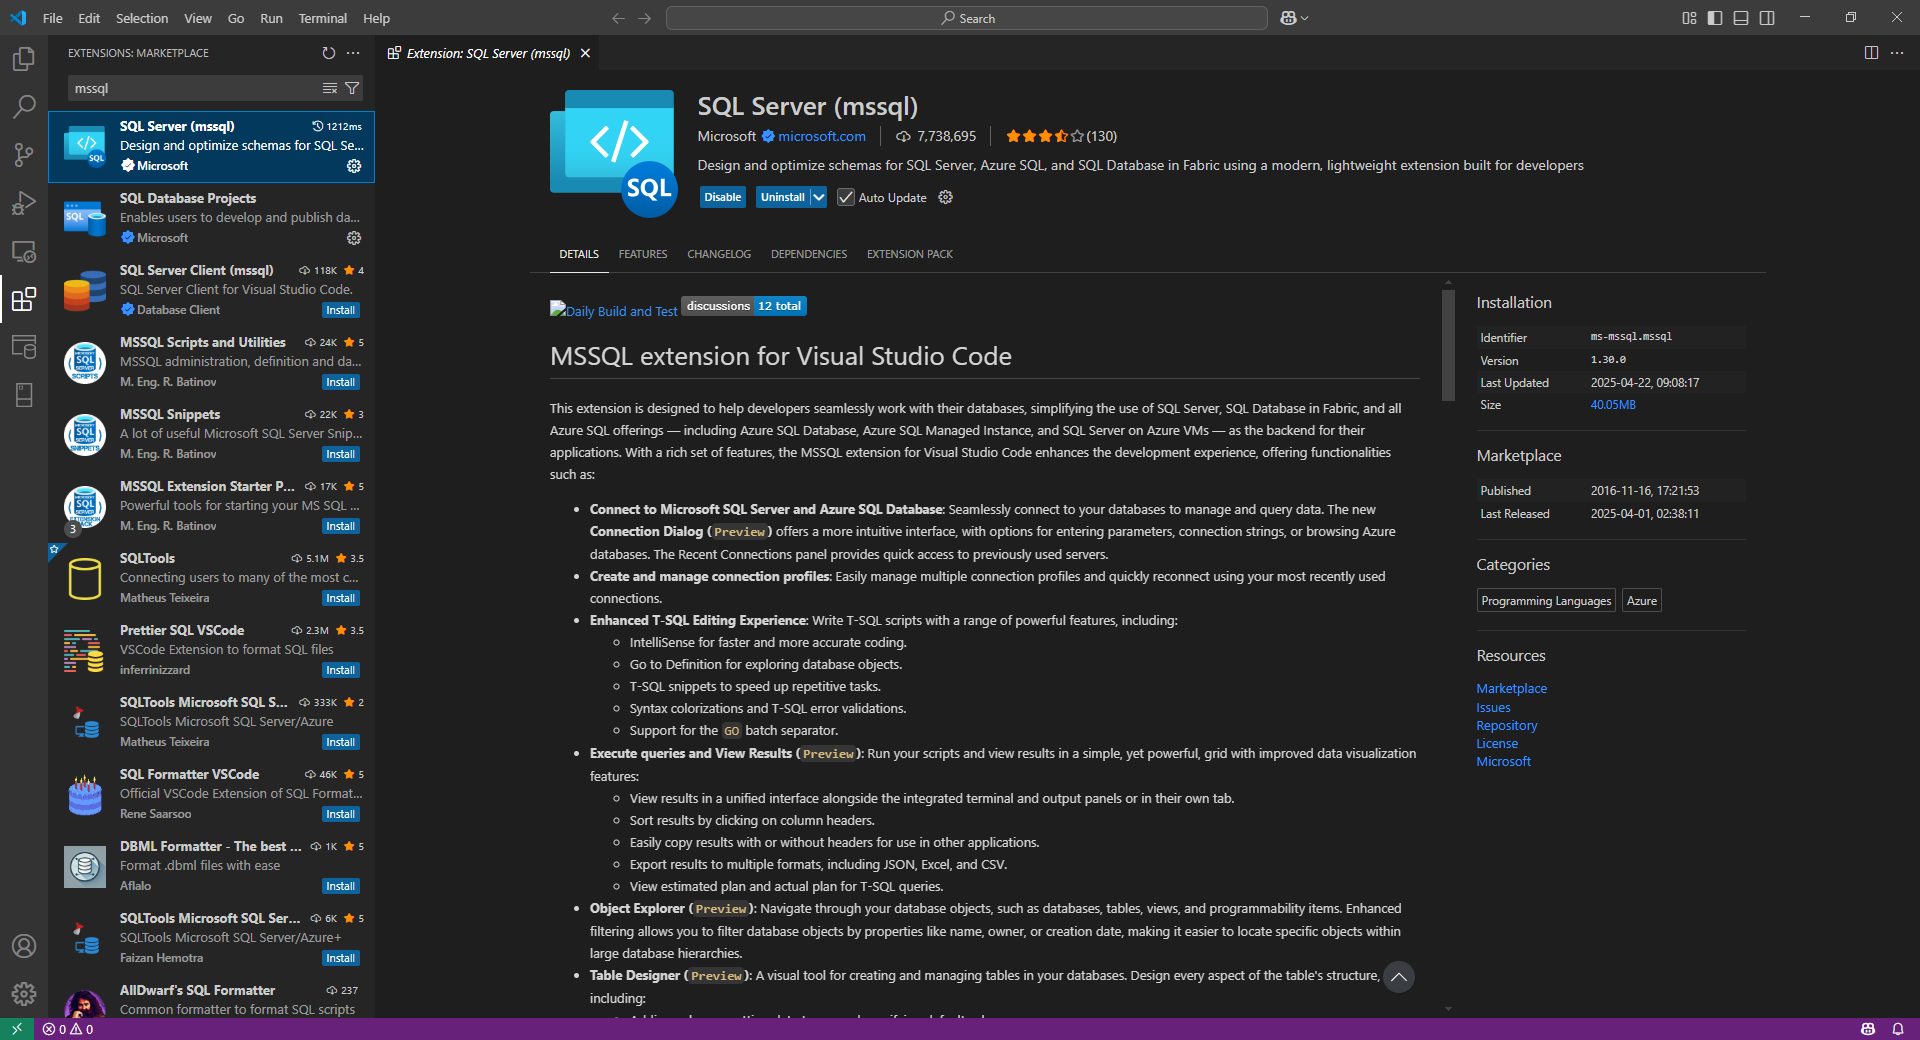Install MSSQL Snippets extension
This screenshot has height=1040, width=1920.
coord(341,454)
